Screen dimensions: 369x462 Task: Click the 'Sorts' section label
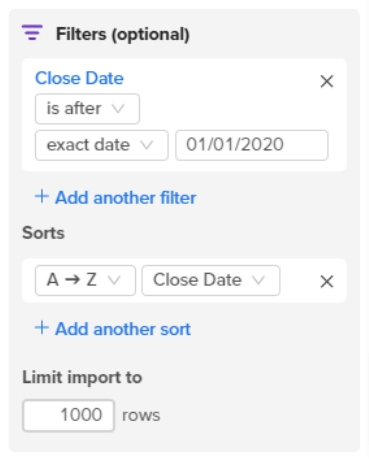(43, 233)
